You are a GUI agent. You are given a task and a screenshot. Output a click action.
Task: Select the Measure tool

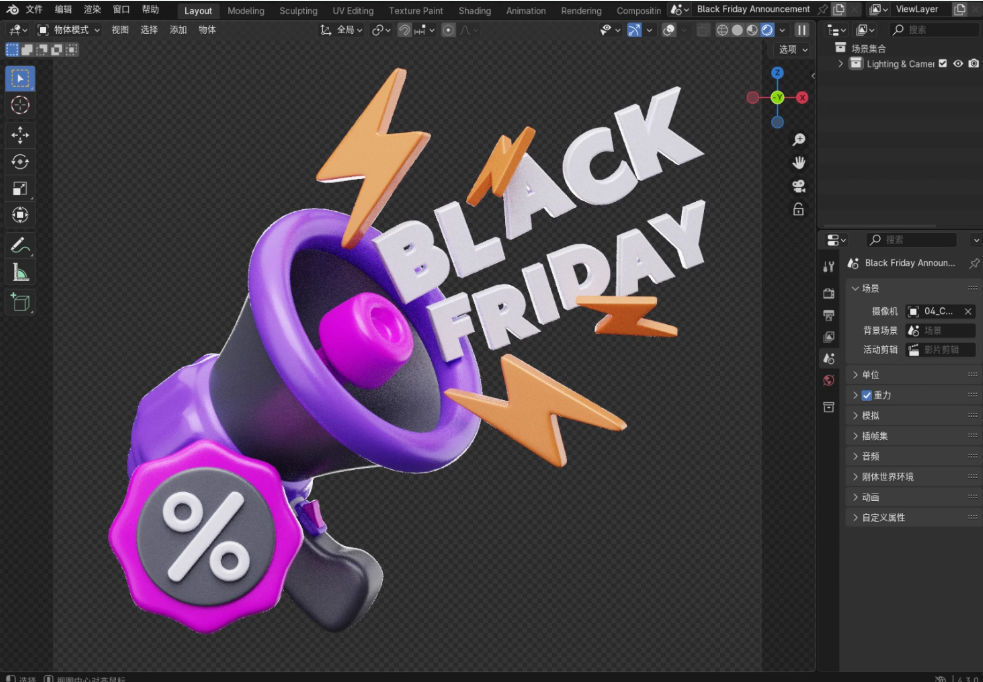point(20,272)
